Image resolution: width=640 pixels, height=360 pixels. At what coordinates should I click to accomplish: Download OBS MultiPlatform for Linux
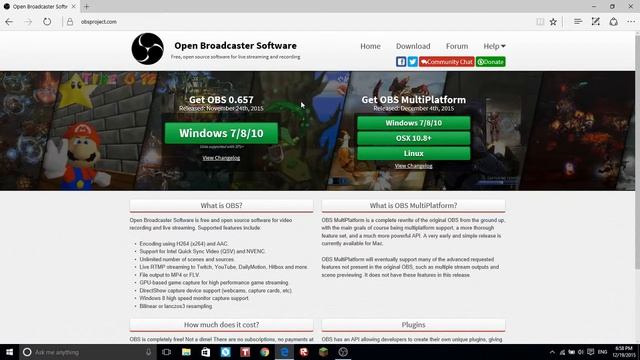(413, 153)
